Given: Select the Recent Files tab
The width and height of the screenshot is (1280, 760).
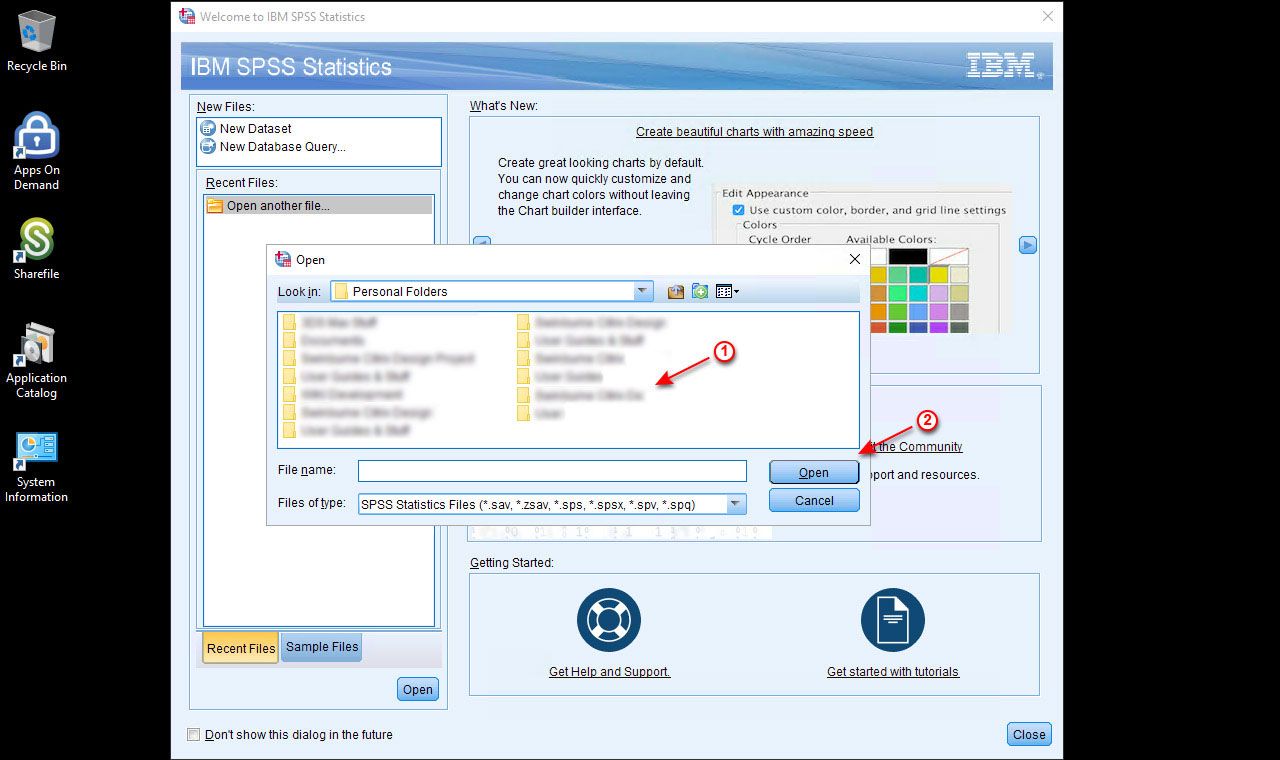Looking at the screenshot, I should point(241,648).
